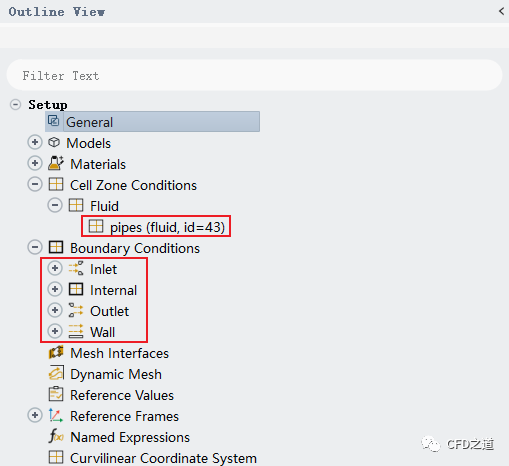This screenshot has width=509, height=466.
Task: Click the Reference Frames axes icon
Action: [55, 415]
